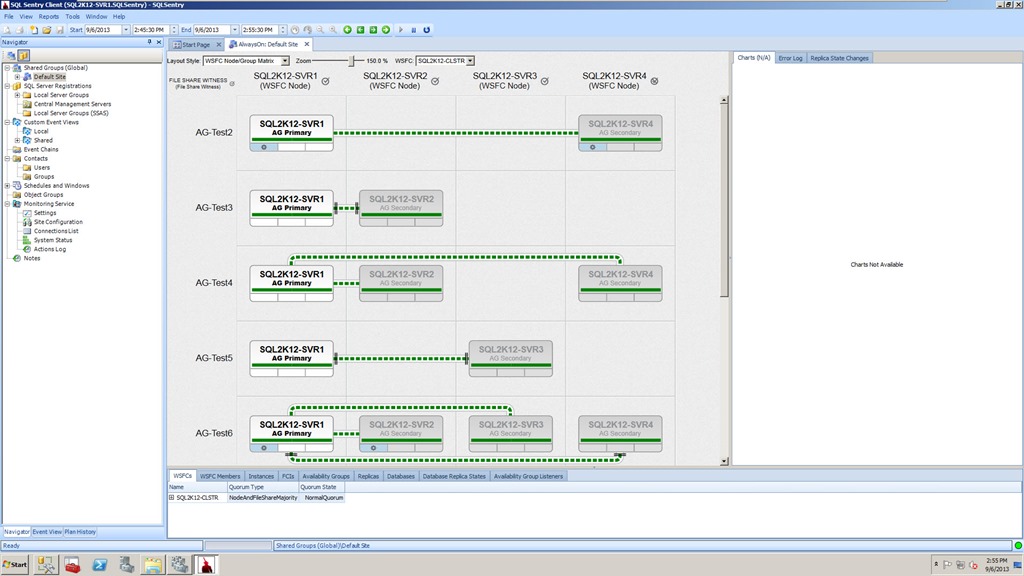
Task: Switch to the WSFC Members tab
Action: (x=220, y=476)
